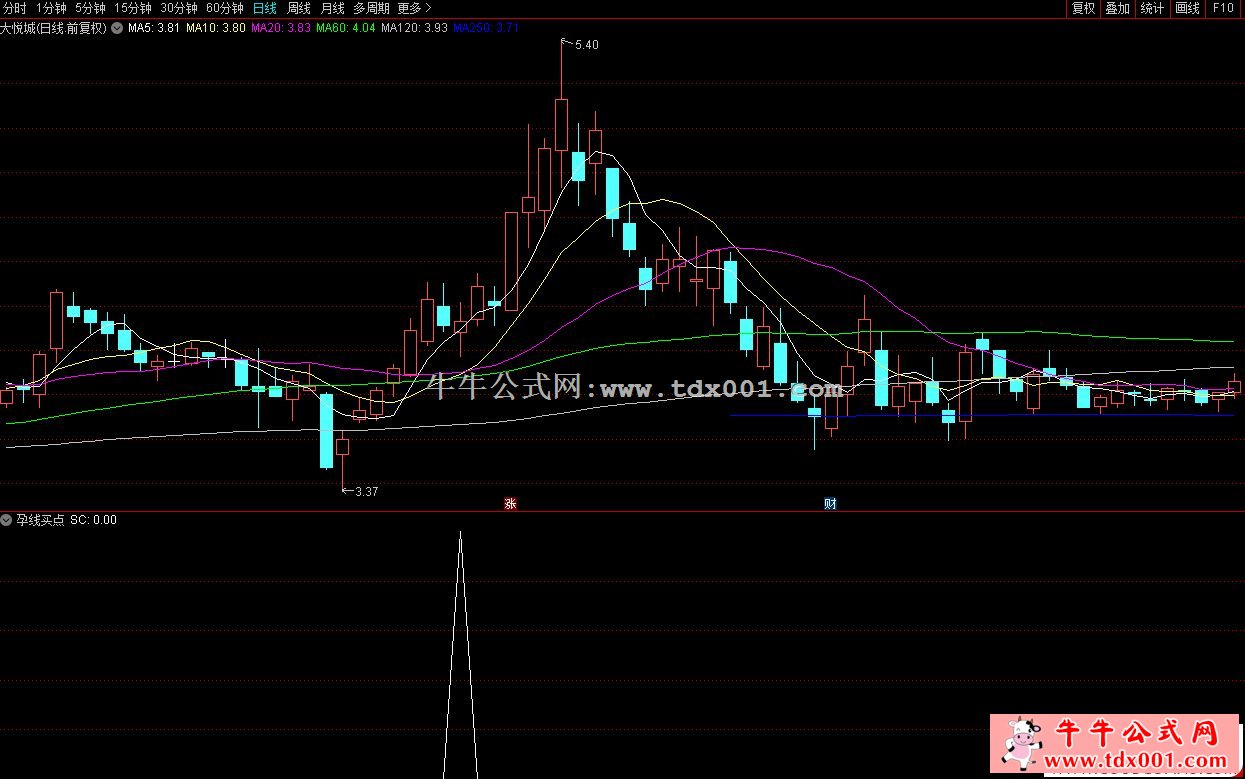
Task: Click the 统计 statistics button
Action: (1152, 8)
